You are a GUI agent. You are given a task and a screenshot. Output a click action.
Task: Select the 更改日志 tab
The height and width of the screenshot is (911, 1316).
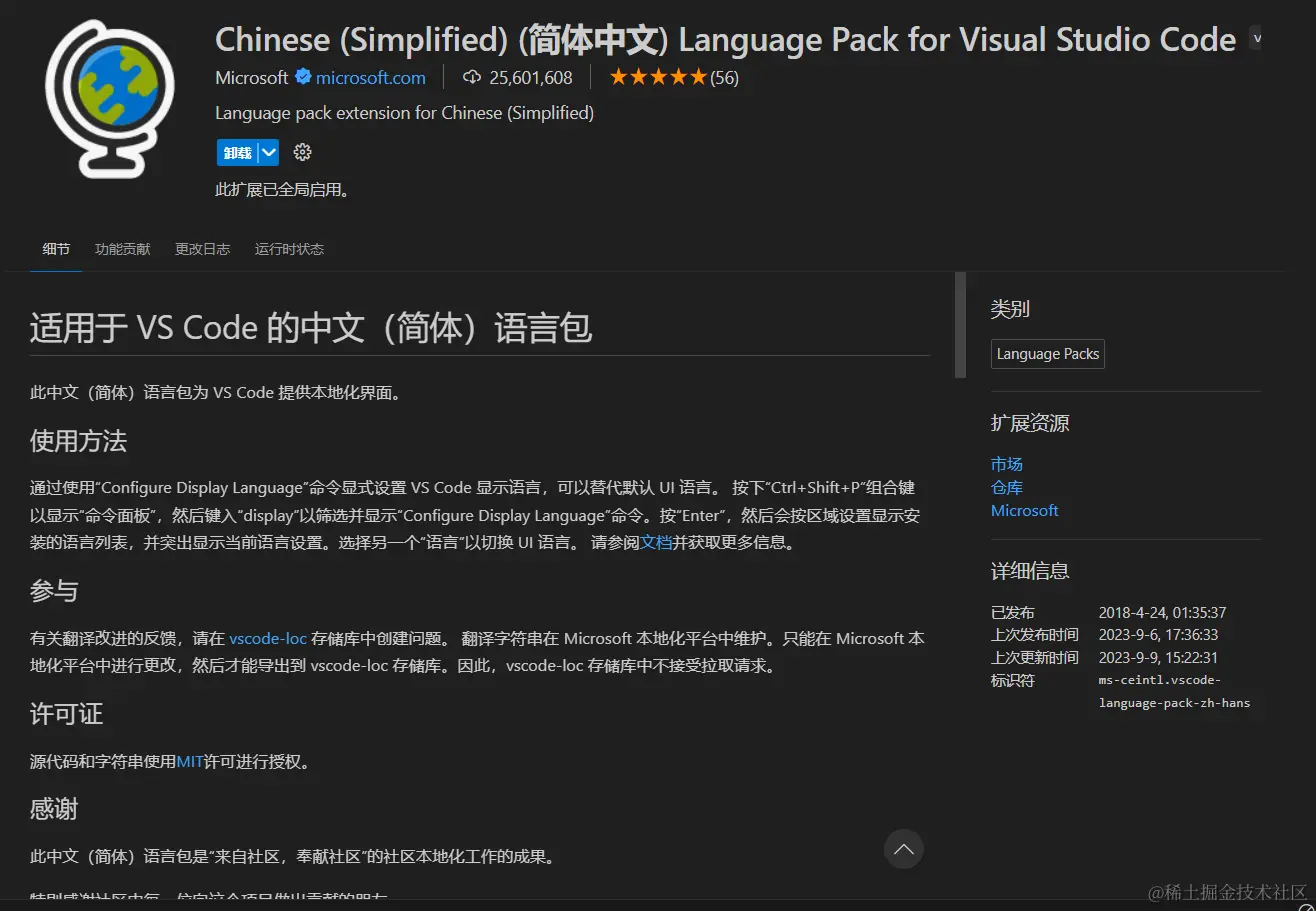pos(203,249)
